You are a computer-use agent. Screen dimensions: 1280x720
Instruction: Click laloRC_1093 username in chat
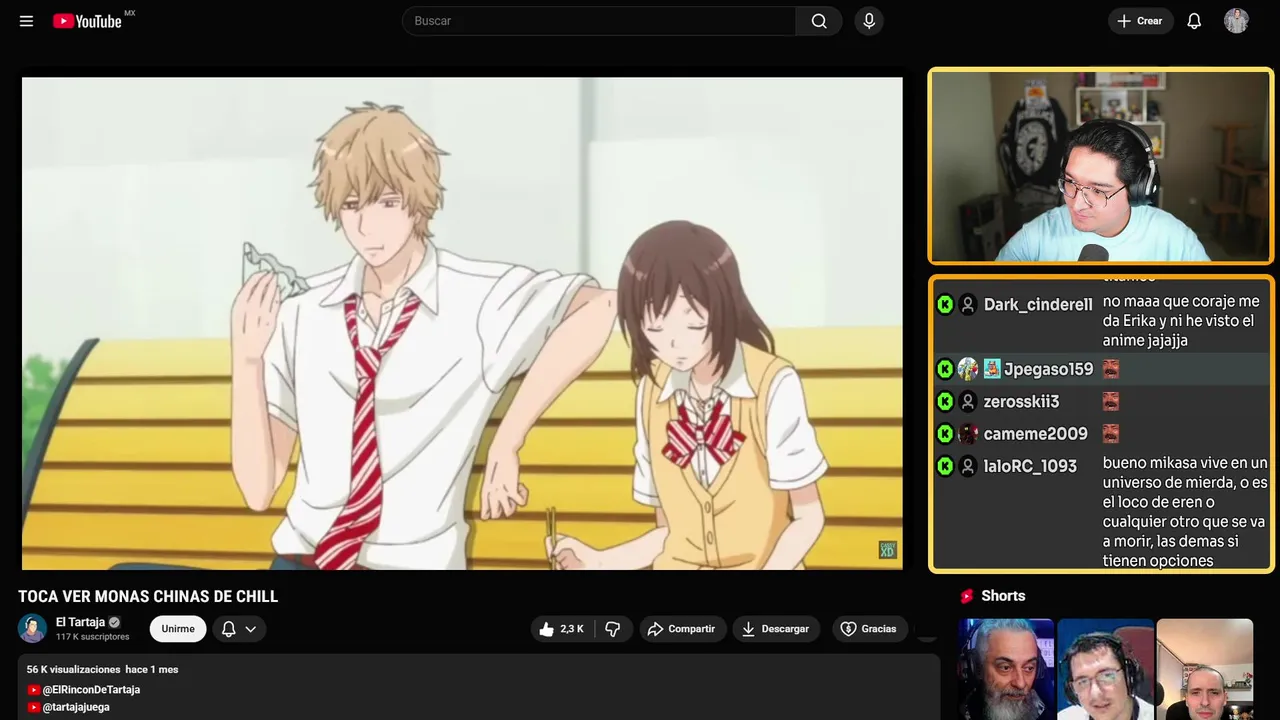point(1030,466)
